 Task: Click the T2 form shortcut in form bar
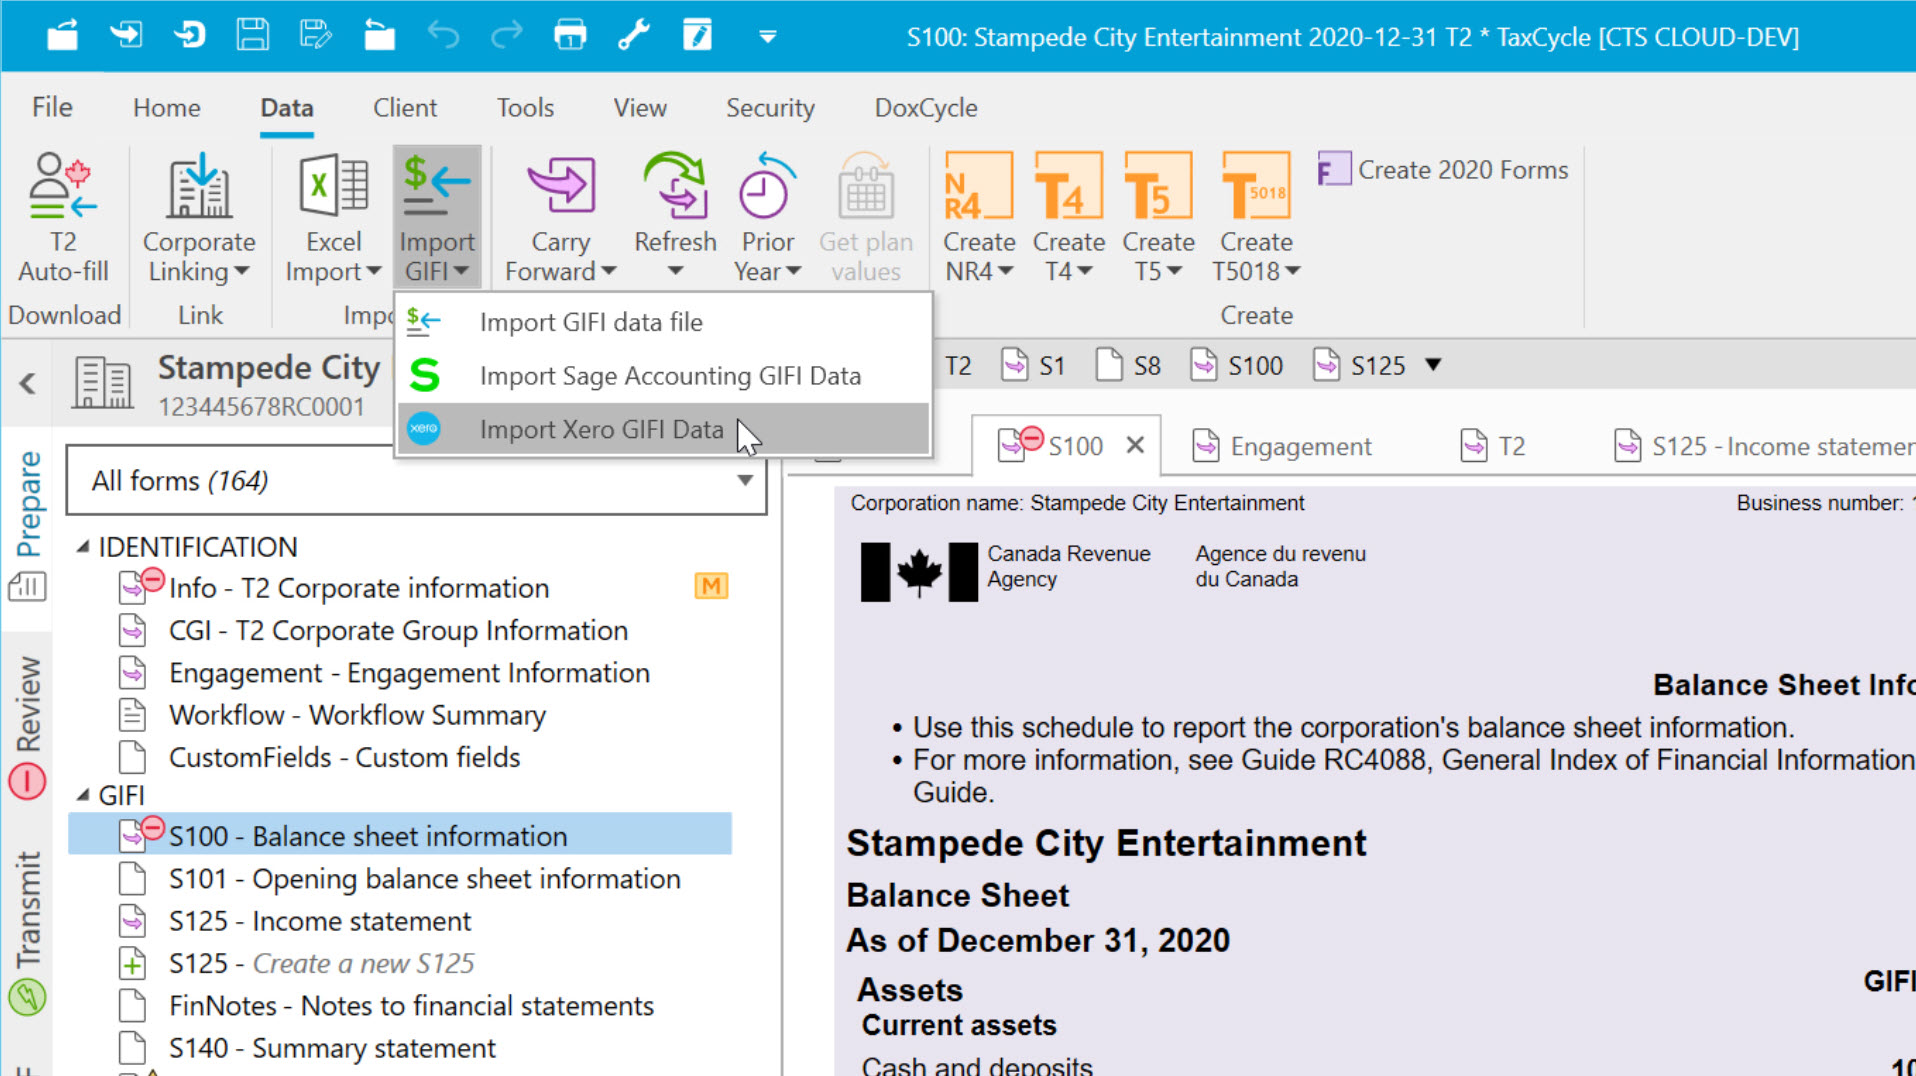(958, 366)
